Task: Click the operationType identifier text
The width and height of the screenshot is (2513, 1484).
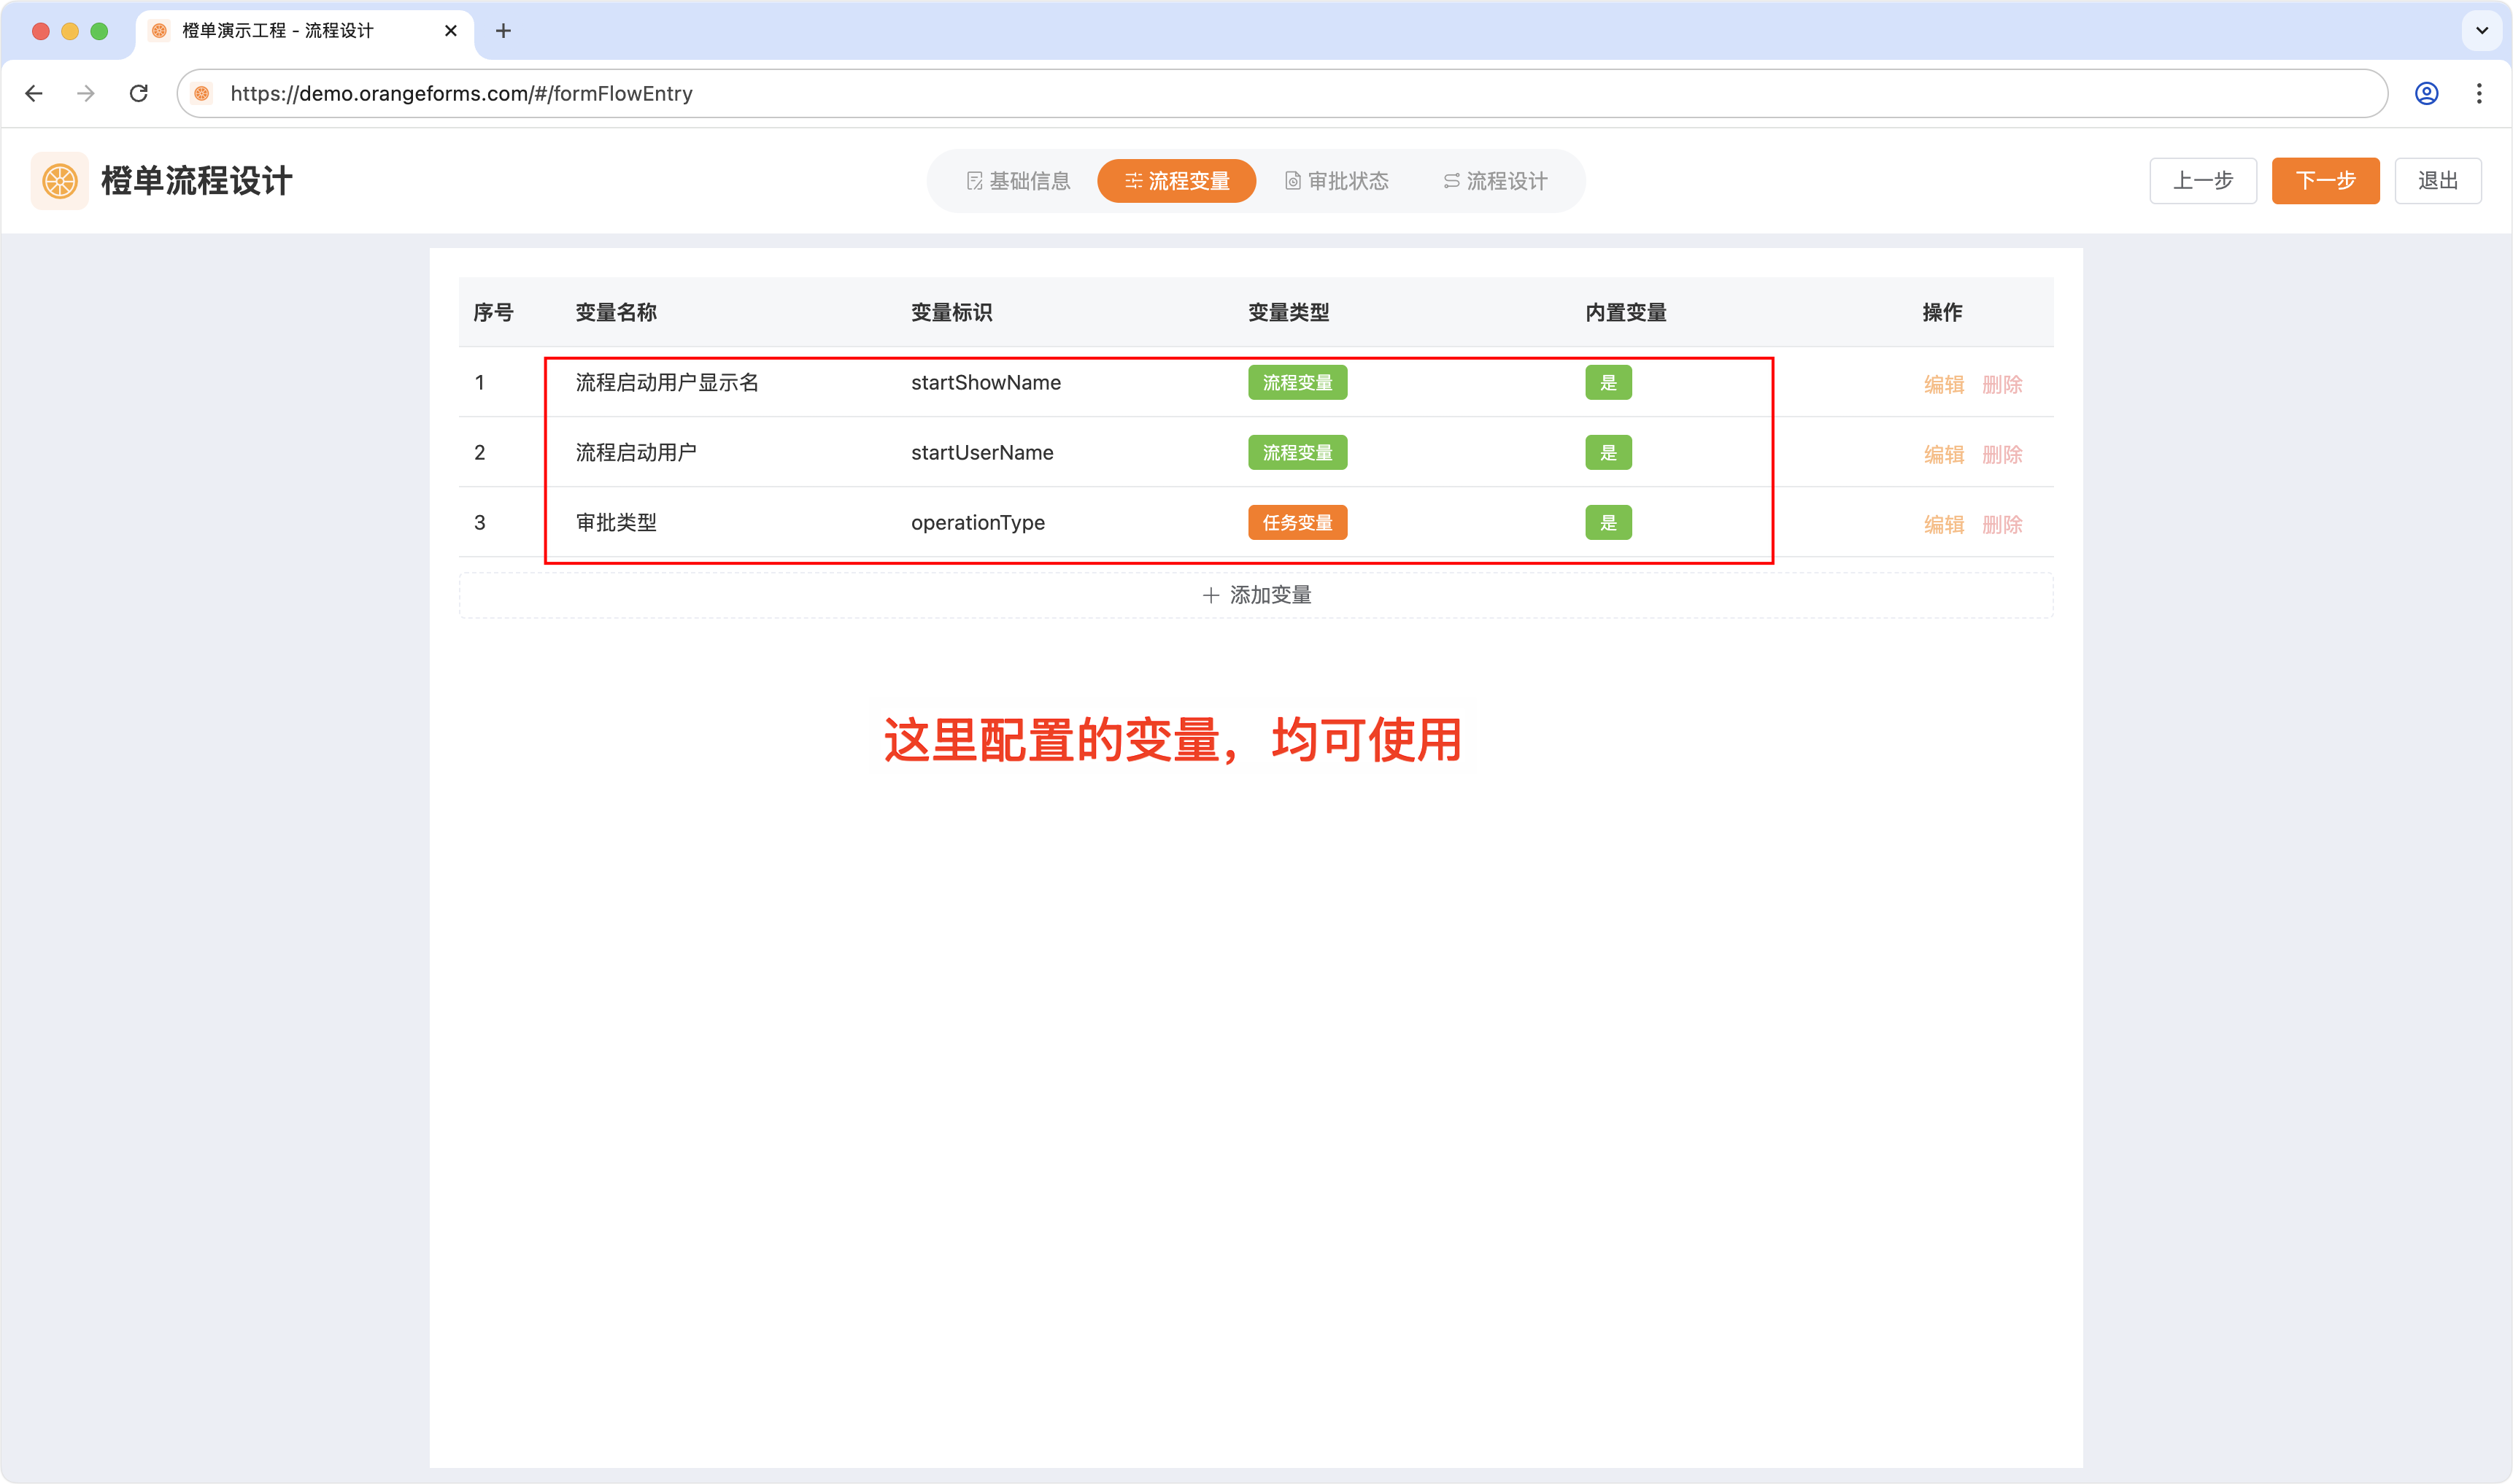Action: [x=978, y=523]
